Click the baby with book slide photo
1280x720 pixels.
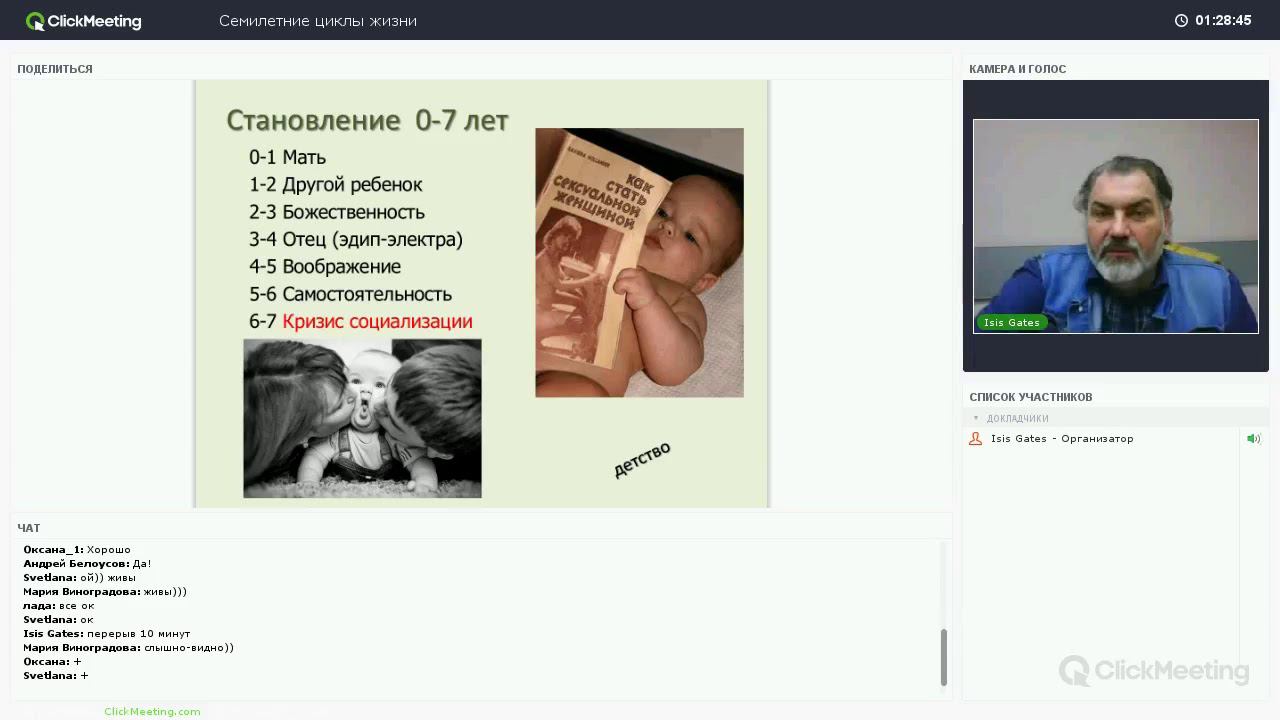(639, 262)
